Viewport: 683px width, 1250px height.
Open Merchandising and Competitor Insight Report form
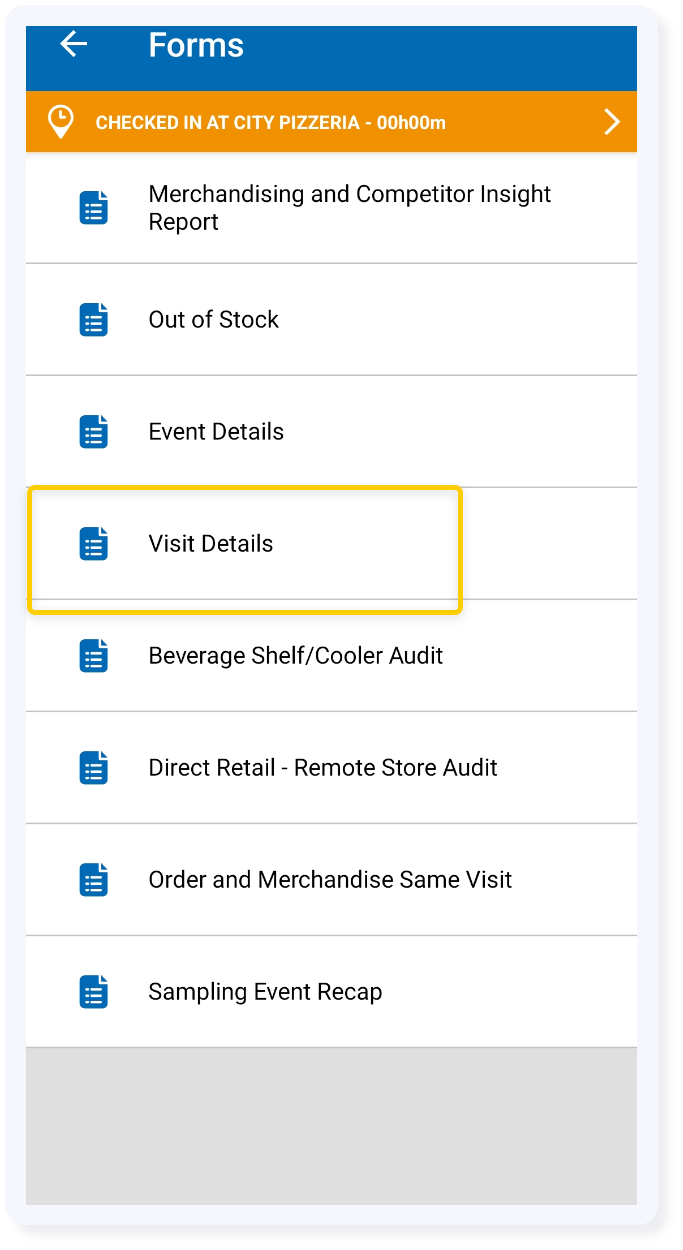[x=331, y=208]
